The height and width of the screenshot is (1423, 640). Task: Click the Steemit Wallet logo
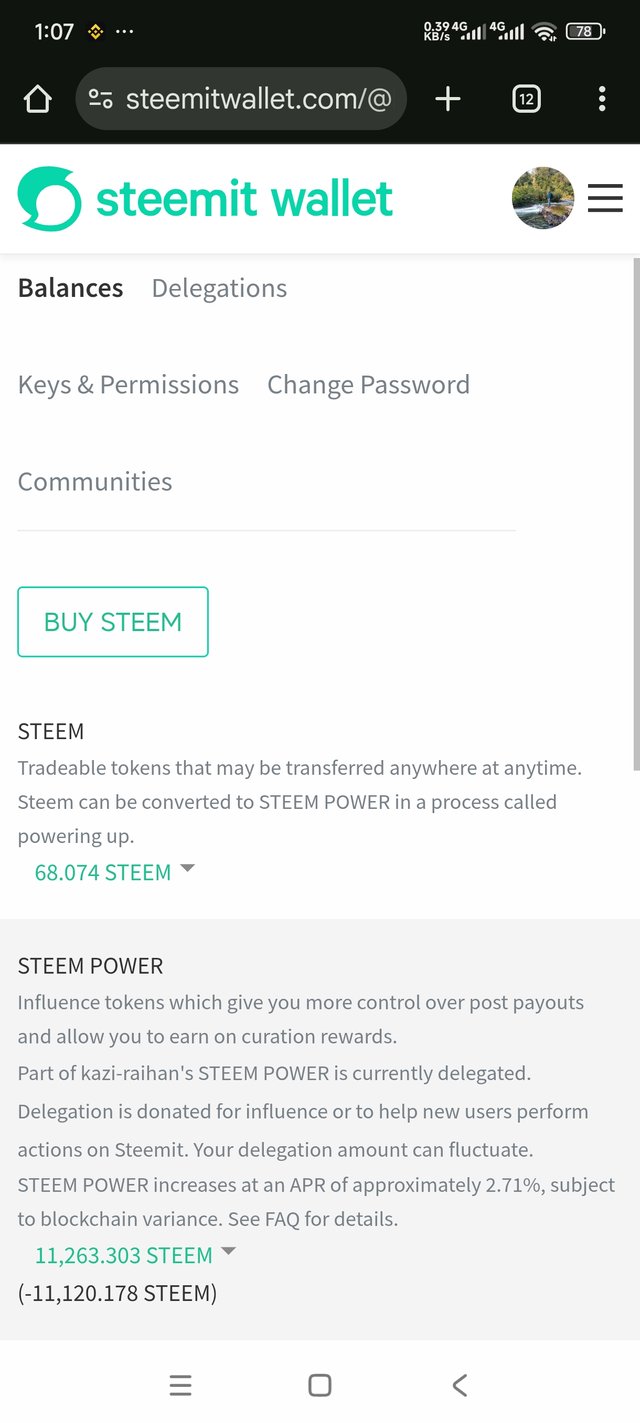click(x=205, y=199)
